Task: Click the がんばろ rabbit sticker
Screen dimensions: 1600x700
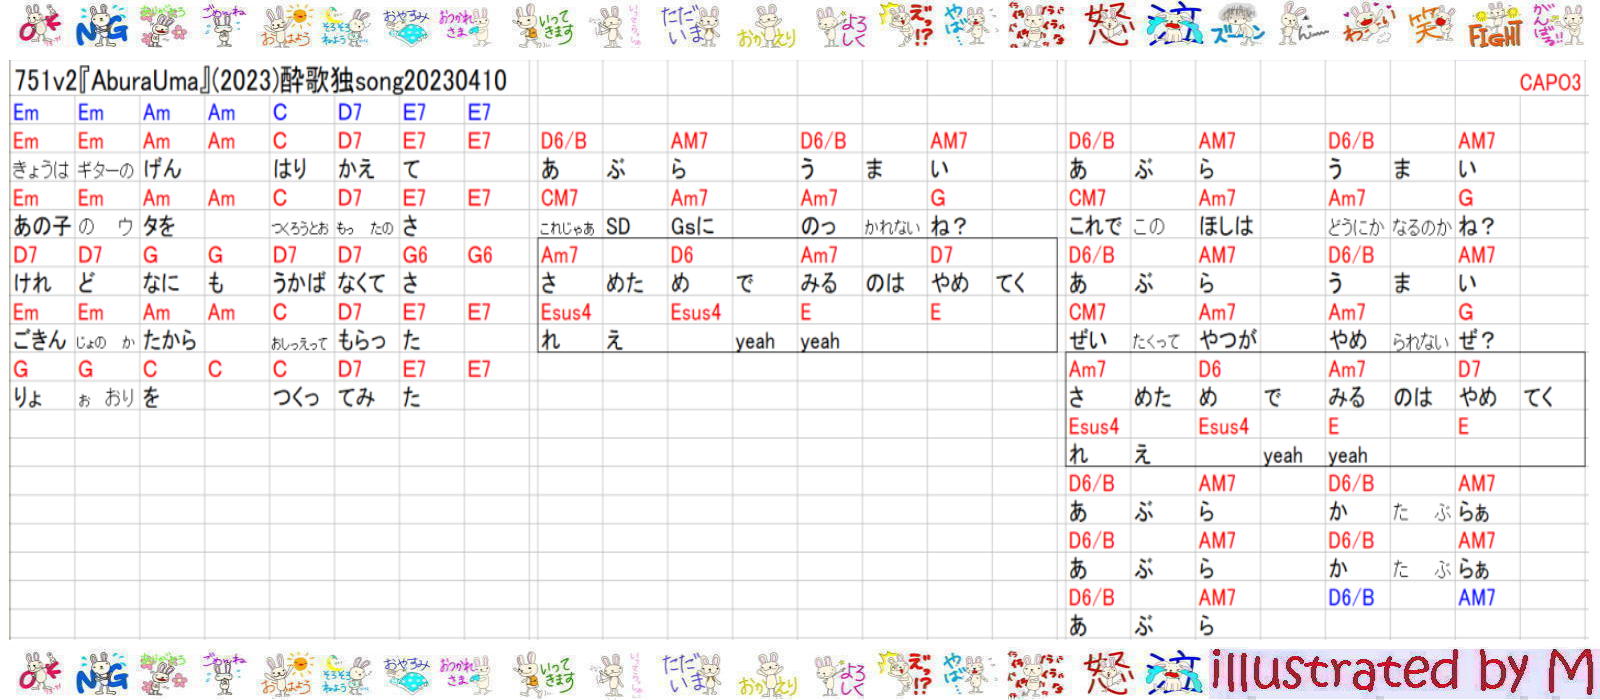Action: pyautogui.click(x=1558, y=26)
